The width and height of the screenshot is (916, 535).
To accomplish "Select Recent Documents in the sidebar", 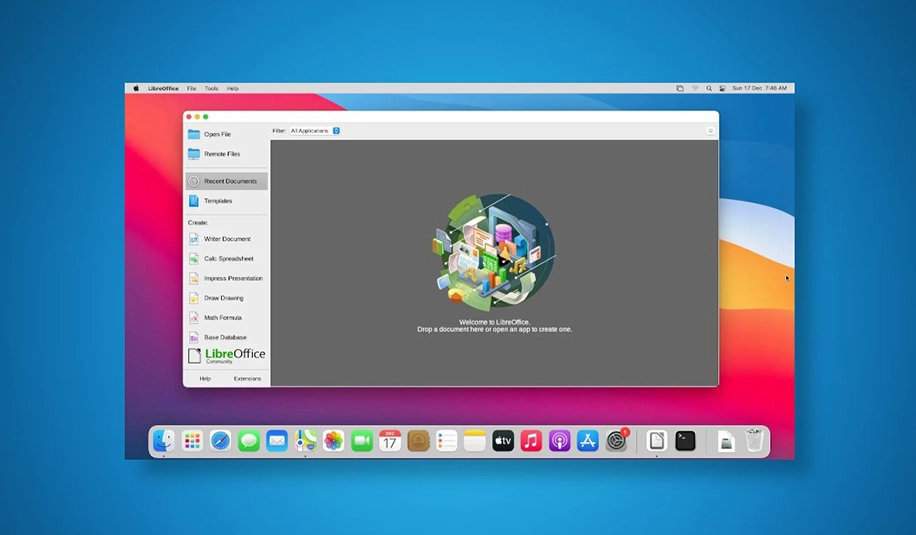I will point(226,181).
